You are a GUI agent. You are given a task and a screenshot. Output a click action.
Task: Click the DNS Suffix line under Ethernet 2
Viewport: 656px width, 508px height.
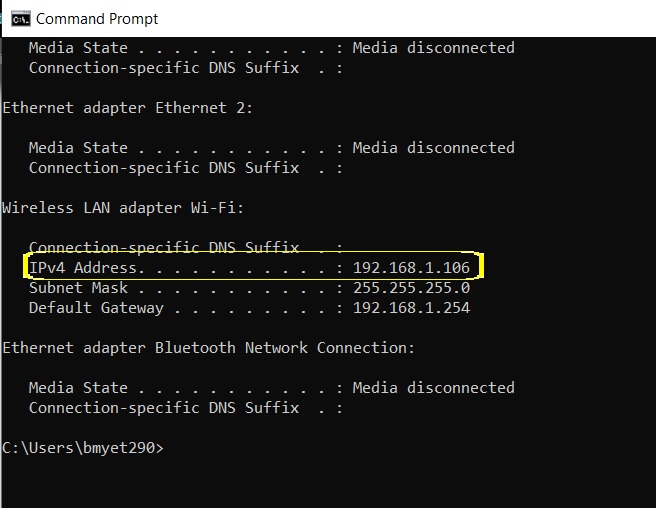163,168
